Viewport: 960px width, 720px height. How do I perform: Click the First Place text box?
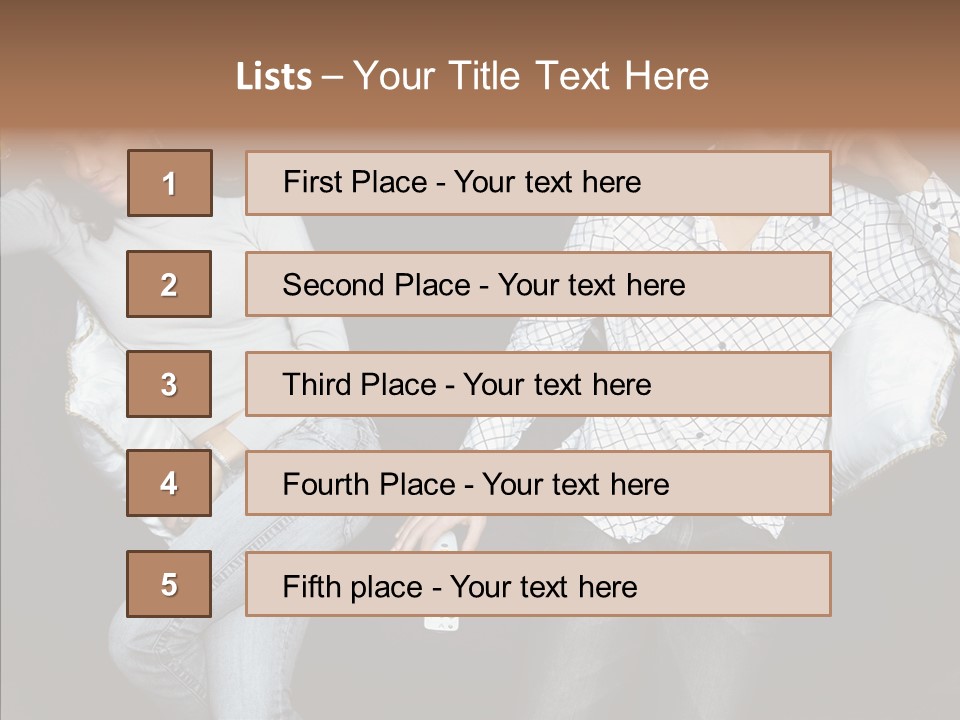(538, 183)
